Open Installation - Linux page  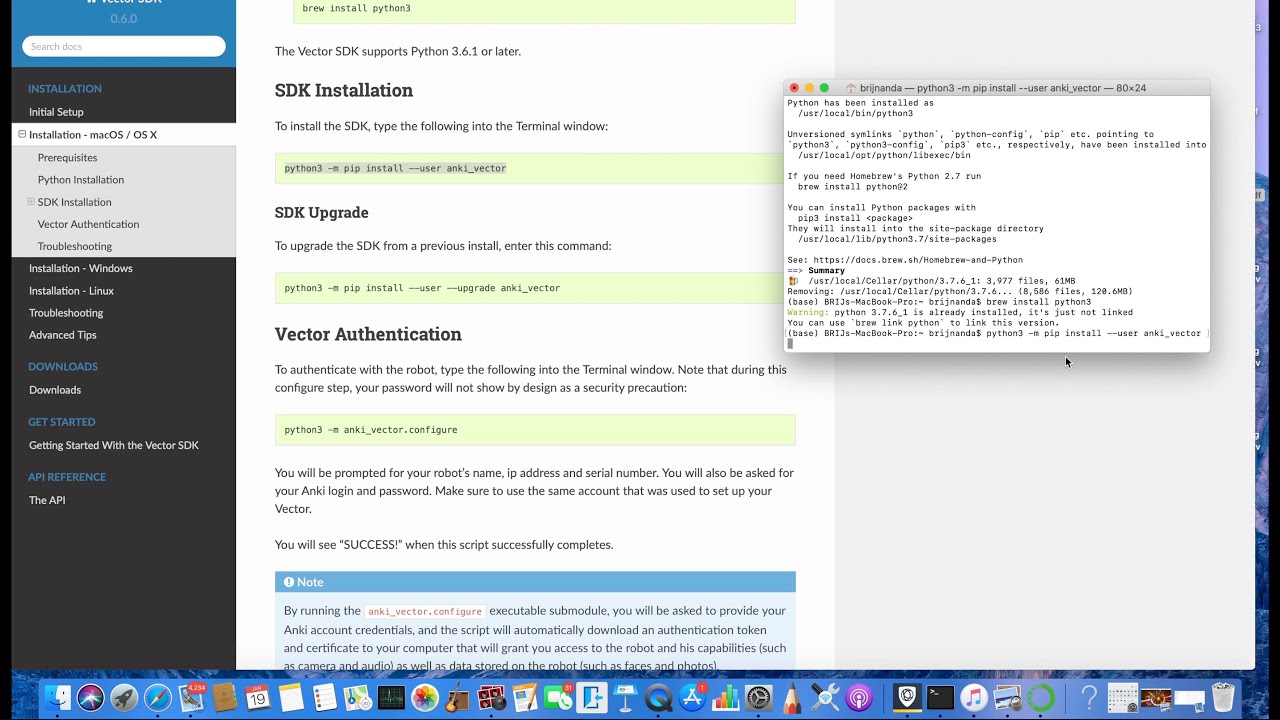tap(71, 291)
